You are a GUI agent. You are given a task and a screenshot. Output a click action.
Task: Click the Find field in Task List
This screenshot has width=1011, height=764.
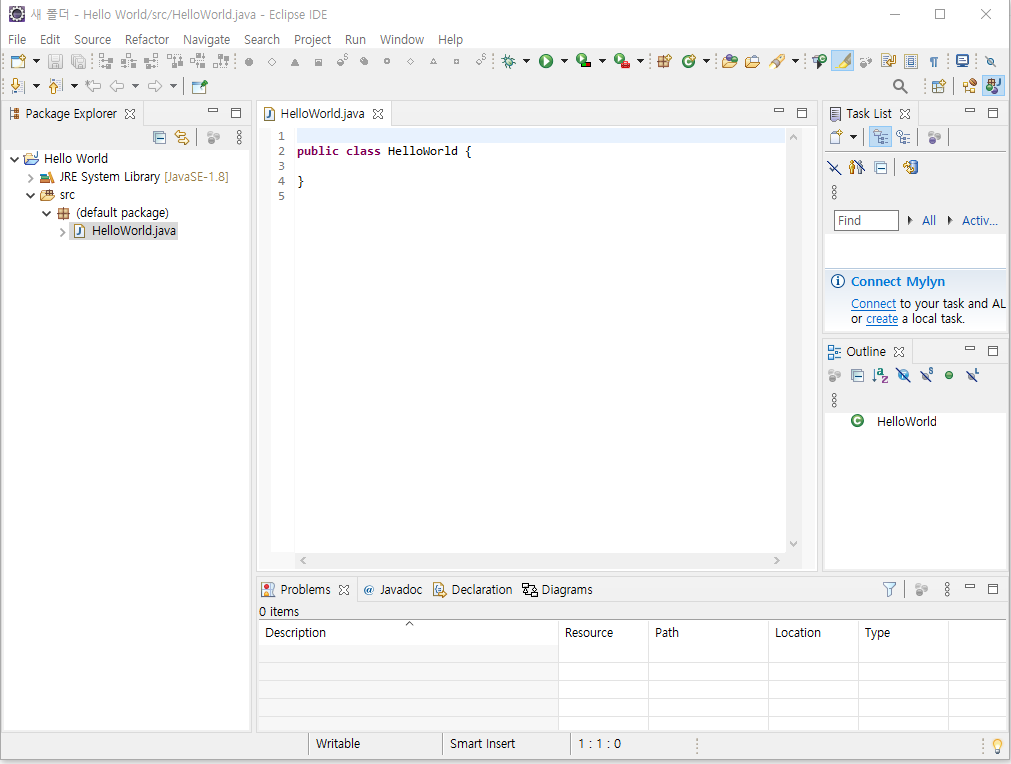point(866,220)
